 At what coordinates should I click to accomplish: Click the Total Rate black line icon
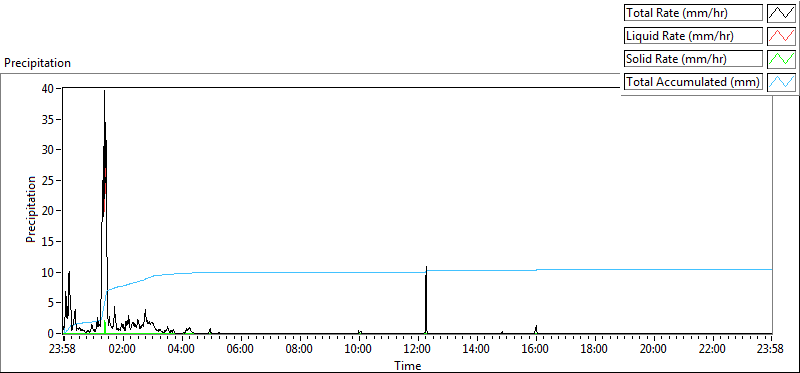pos(782,13)
